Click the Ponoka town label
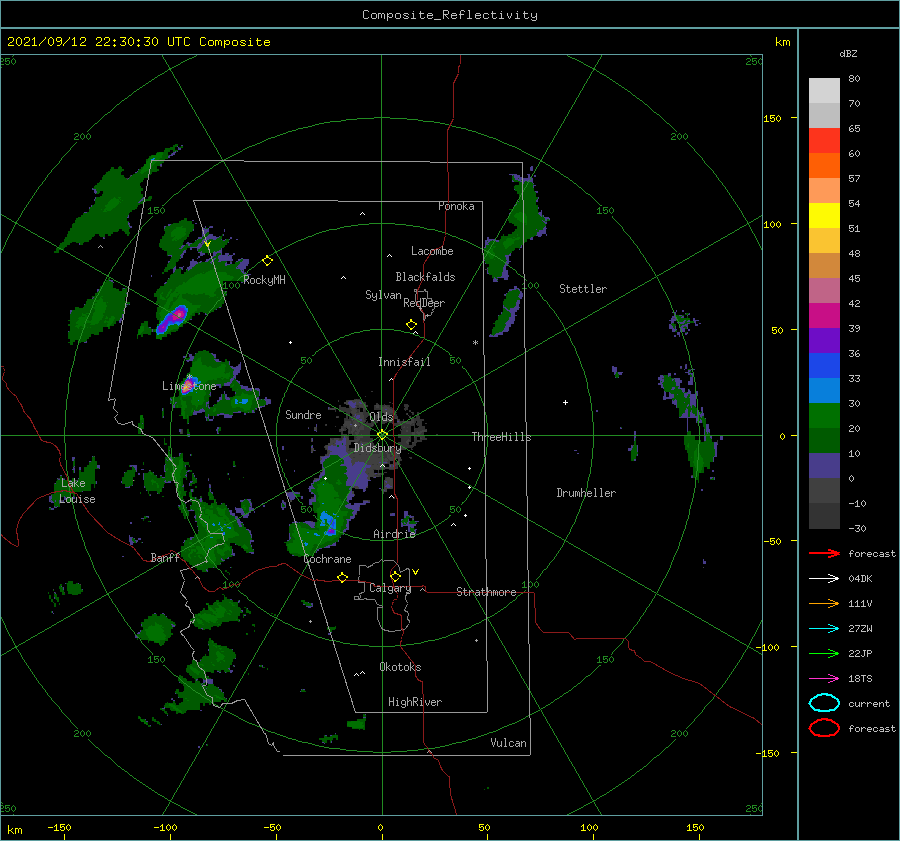Image resolution: width=900 pixels, height=841 pixels. click(456, 206)
